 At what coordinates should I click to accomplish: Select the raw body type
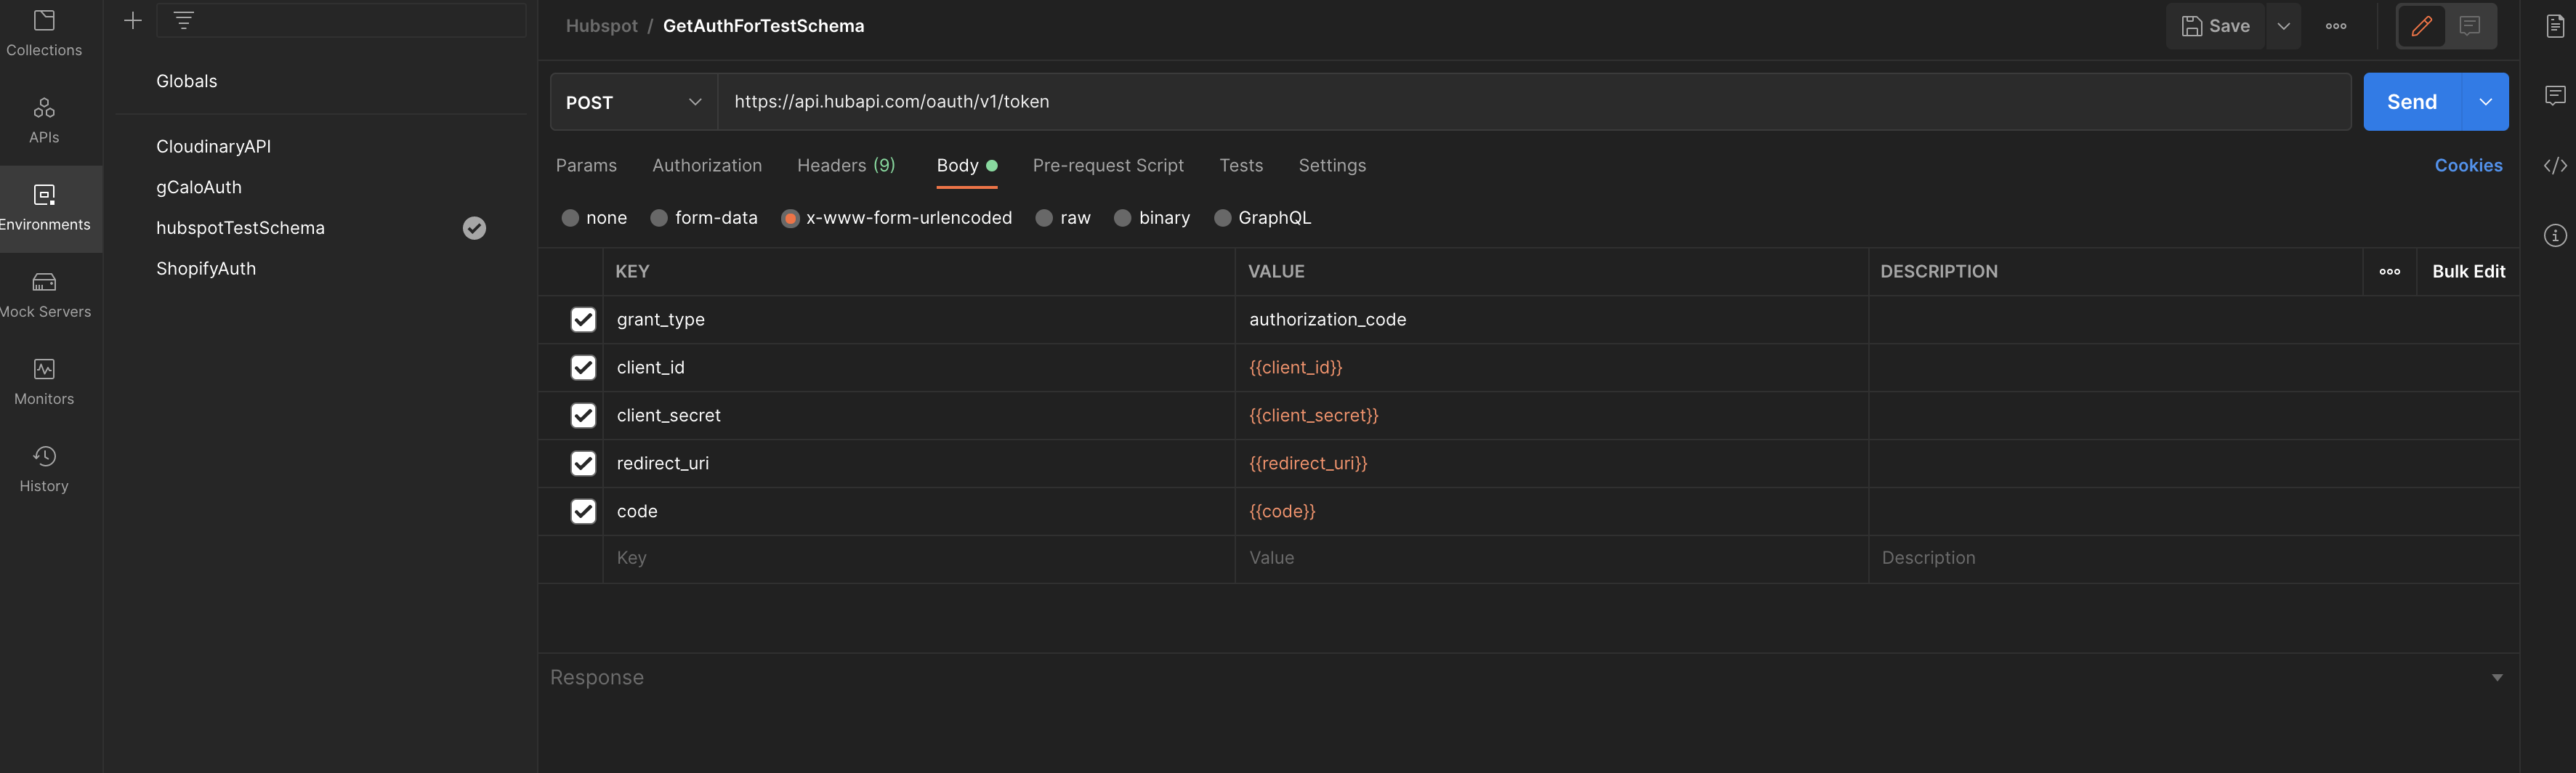tap(1044, 218)
